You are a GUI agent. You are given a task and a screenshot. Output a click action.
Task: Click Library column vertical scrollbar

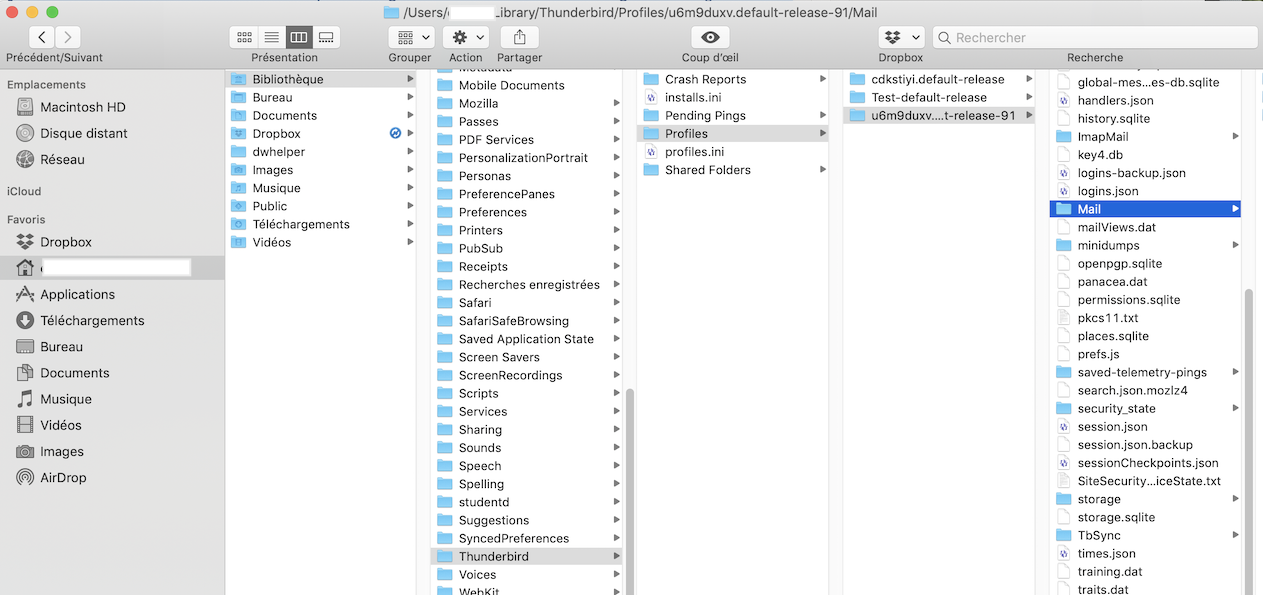pyautogui.click(x=629, y=490)
